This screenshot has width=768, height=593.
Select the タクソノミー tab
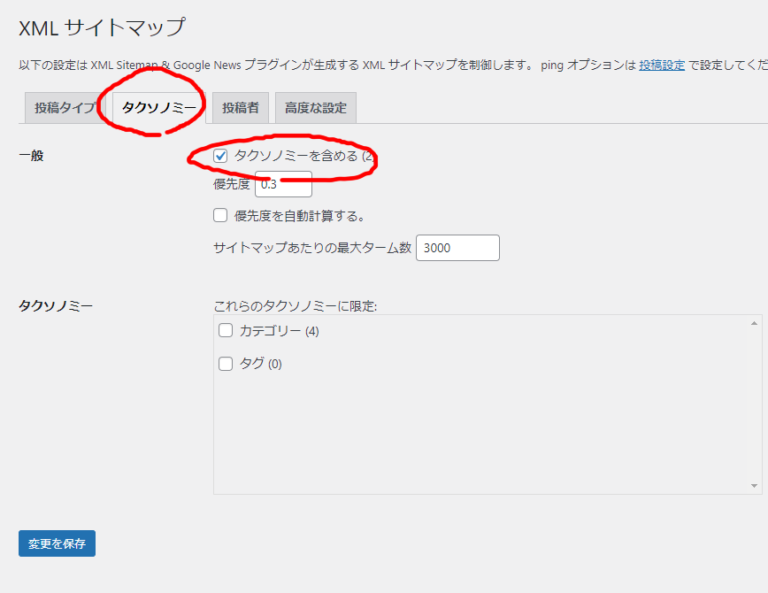coord(158,108)
